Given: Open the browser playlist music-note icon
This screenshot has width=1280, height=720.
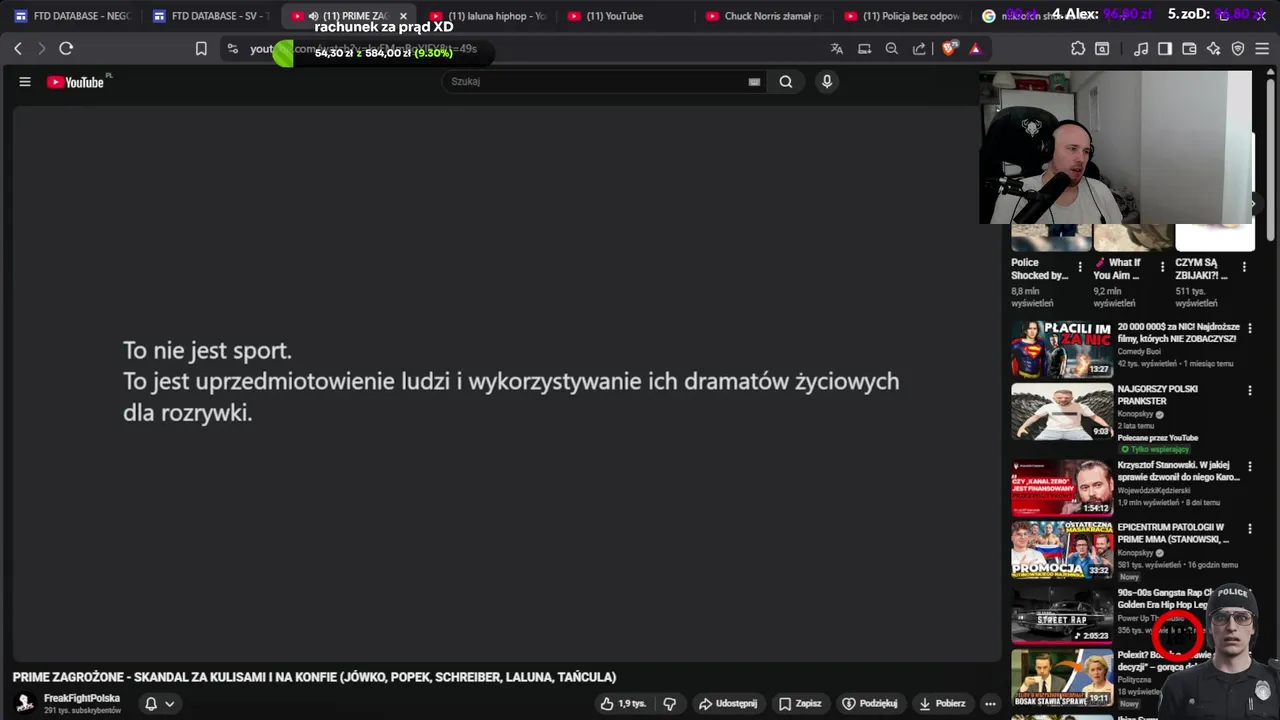Looking at the screenshot, I should point(1141,48).
